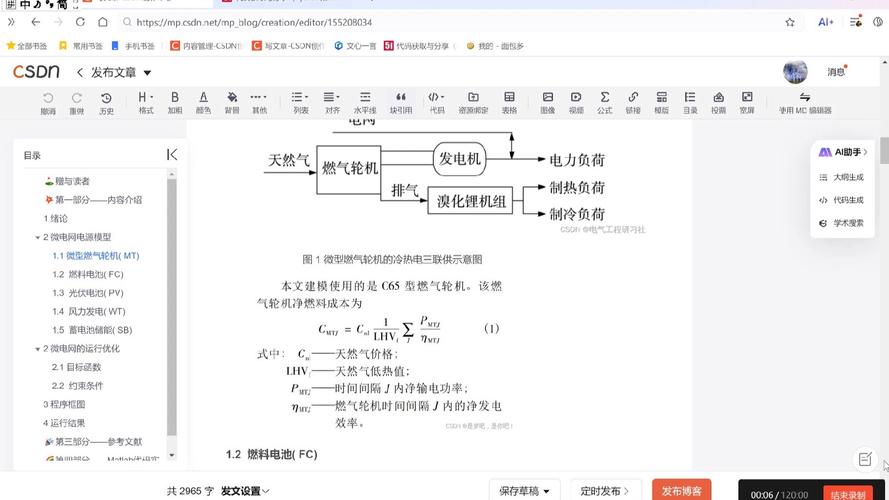Viewport: 889px width, 500px height.
Task: Open the AI助手 panel header
Action: click(843, 152)
